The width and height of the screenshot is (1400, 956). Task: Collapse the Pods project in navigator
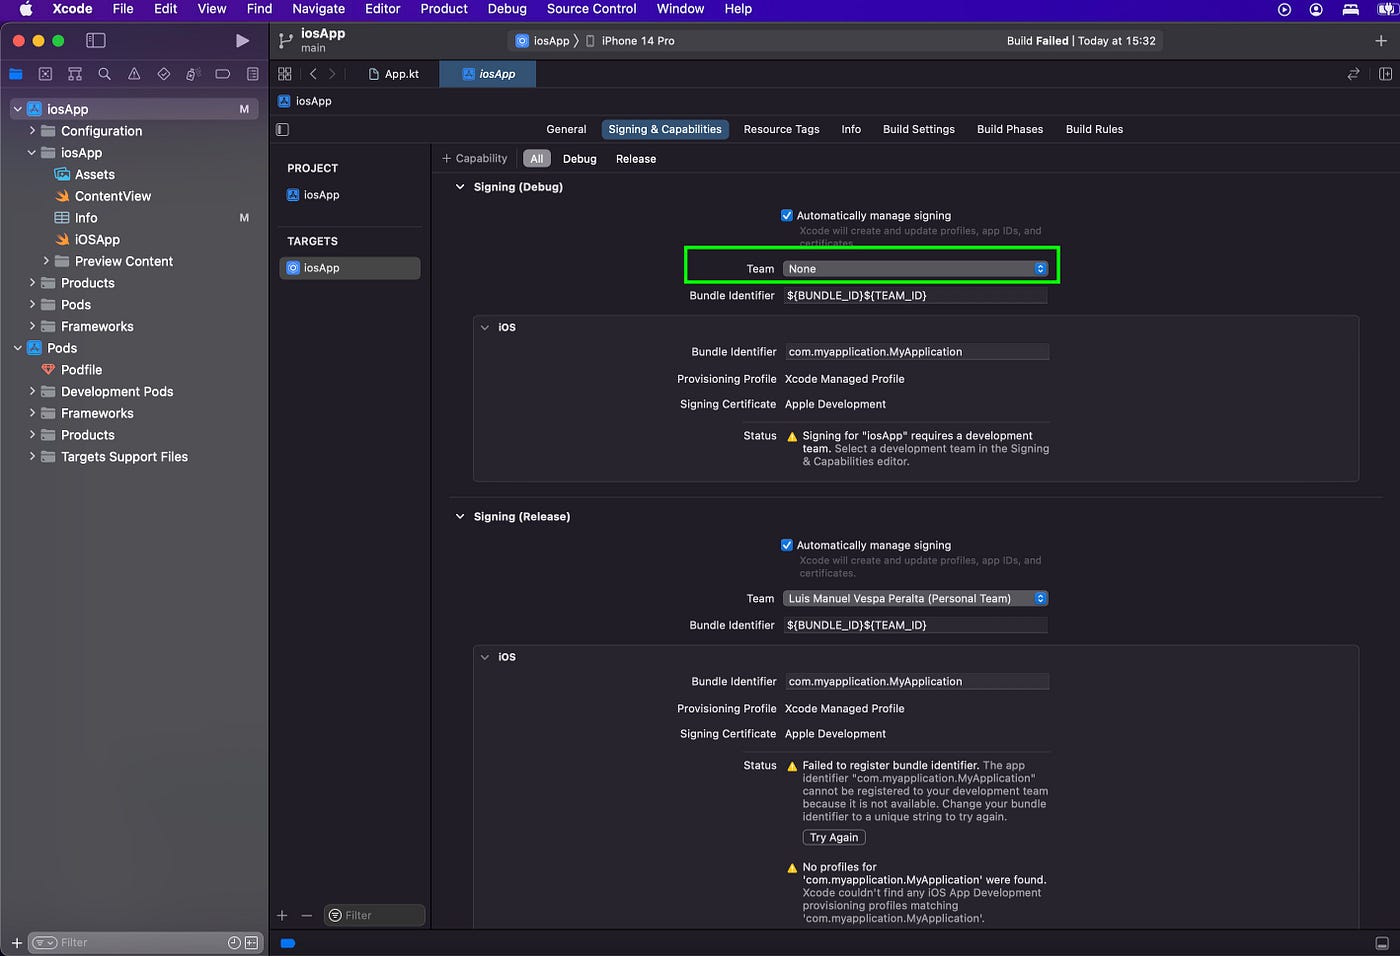[18, 348]
